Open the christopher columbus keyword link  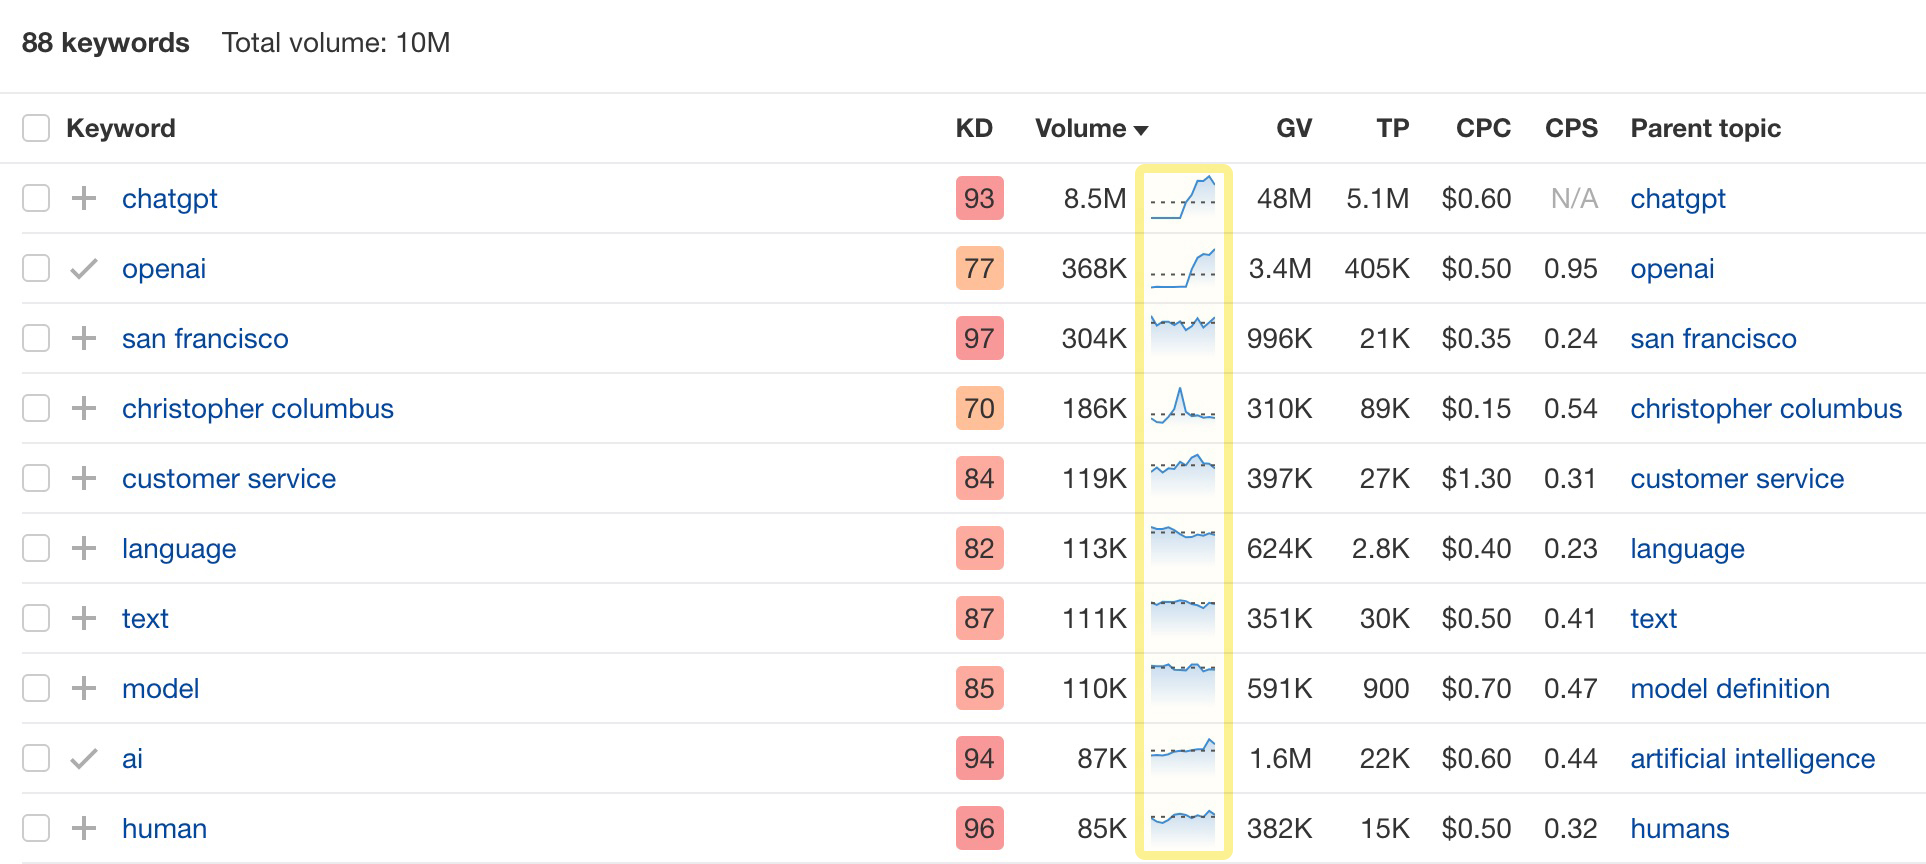click(x=258, y=409)
